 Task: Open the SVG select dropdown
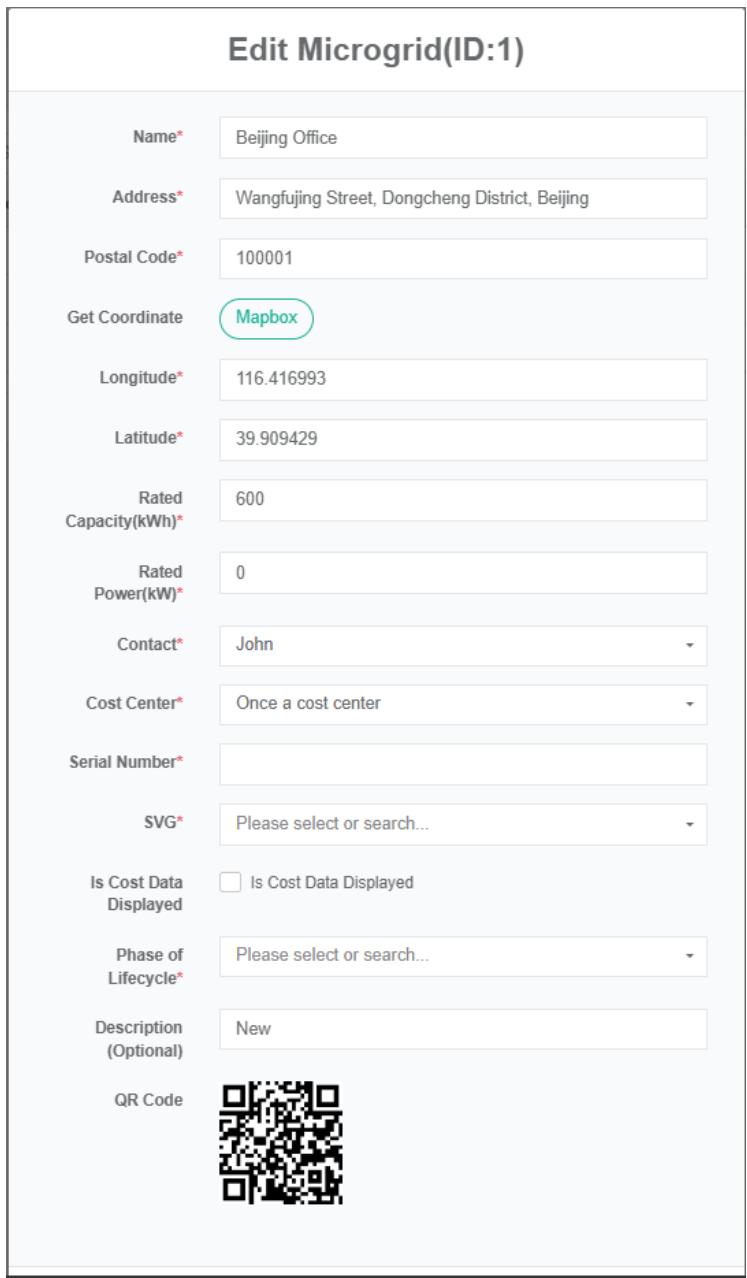coord(450,825)
